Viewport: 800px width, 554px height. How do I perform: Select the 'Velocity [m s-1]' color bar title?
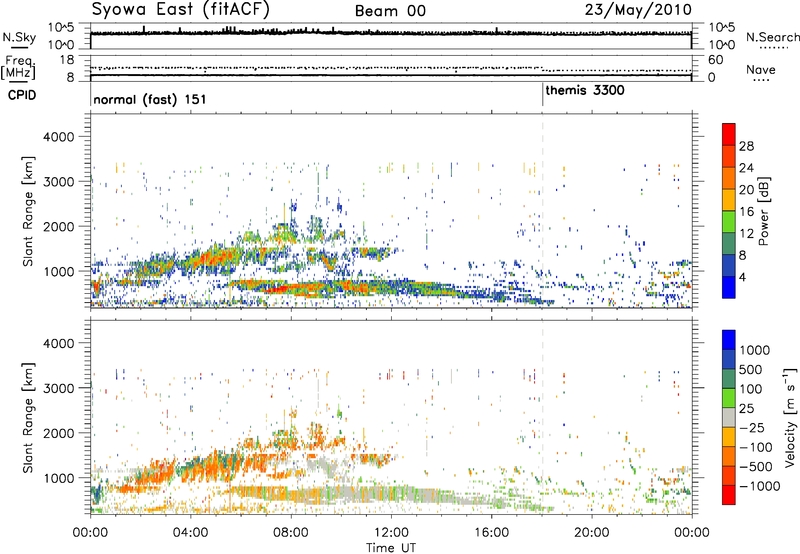(790, 417)
